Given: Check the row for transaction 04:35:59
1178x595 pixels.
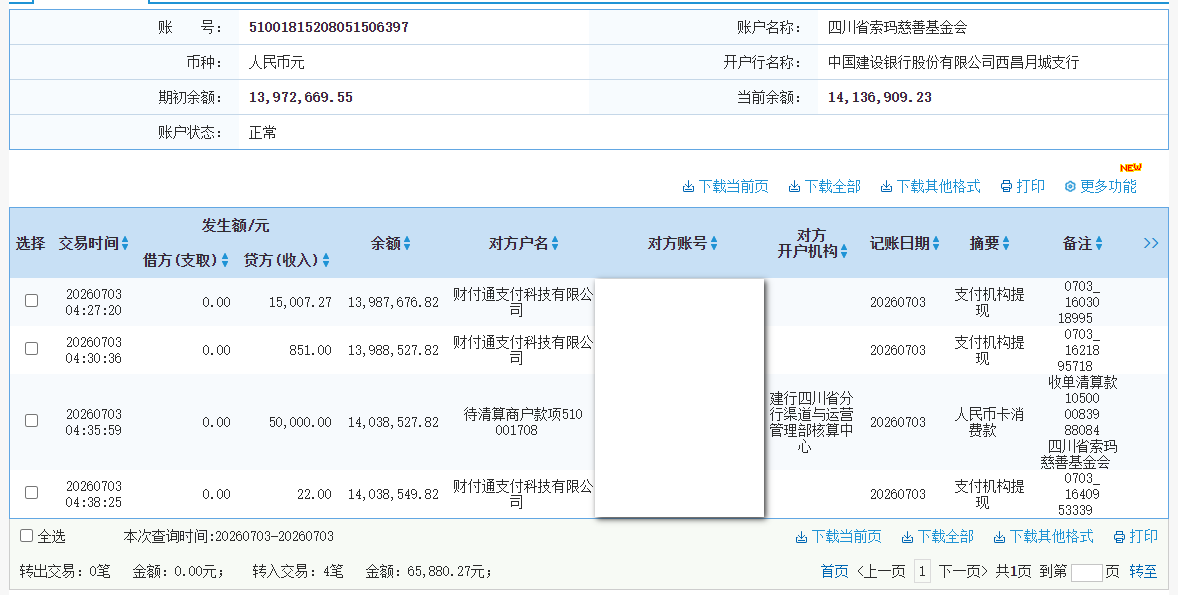Looking at the screenshot, I should tap(32, 421).
